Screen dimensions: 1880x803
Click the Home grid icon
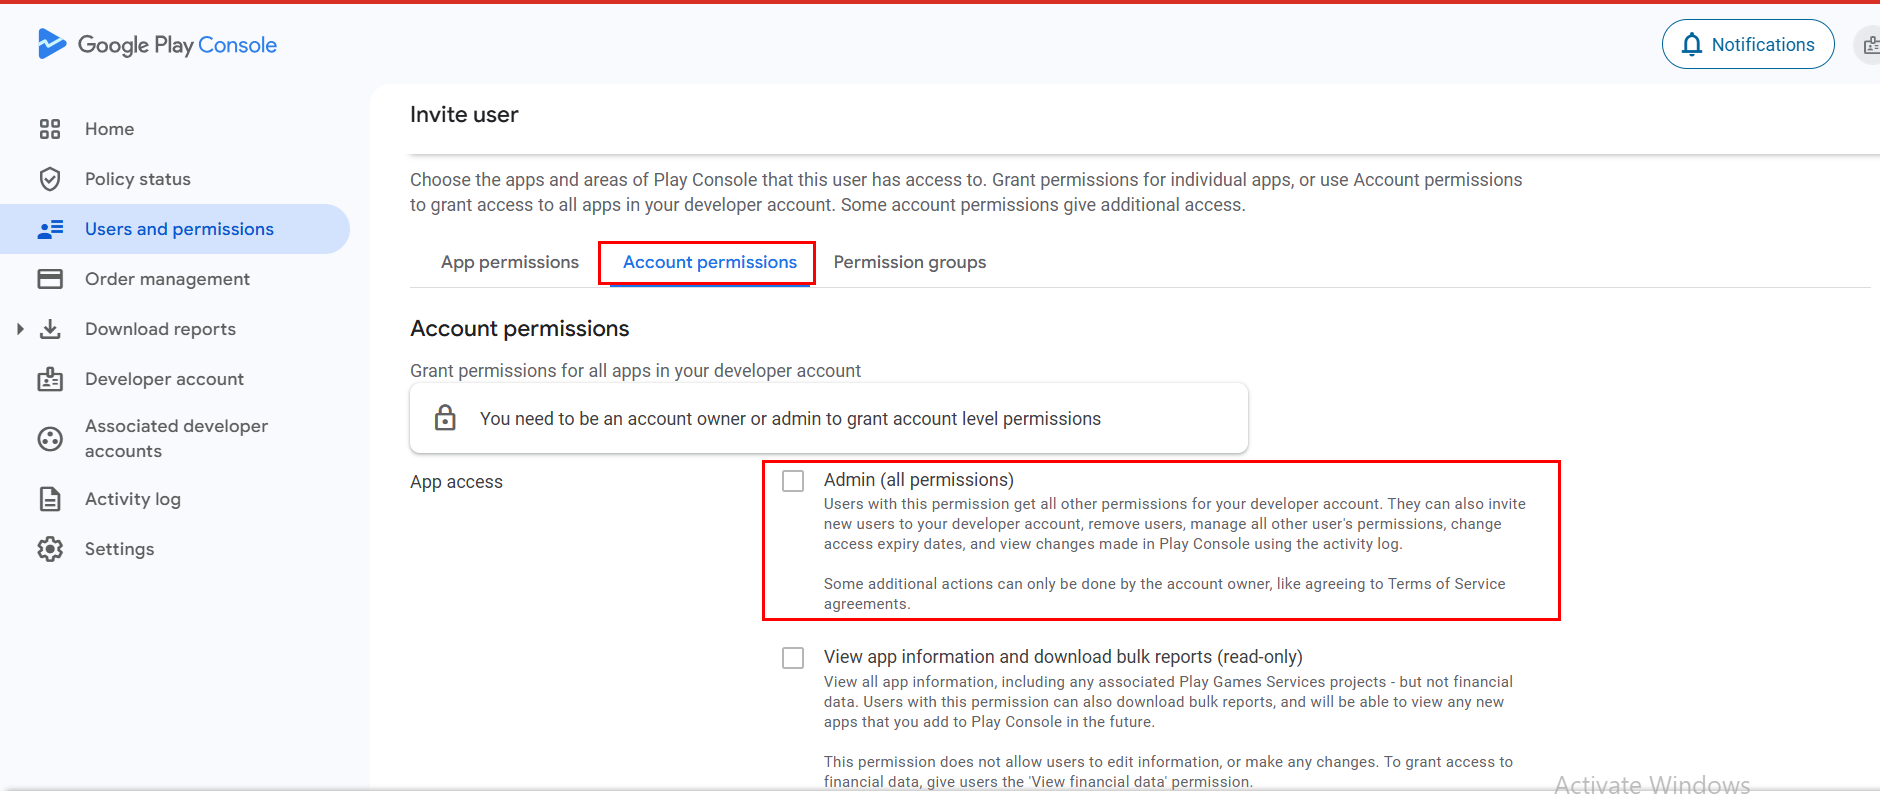50,129
